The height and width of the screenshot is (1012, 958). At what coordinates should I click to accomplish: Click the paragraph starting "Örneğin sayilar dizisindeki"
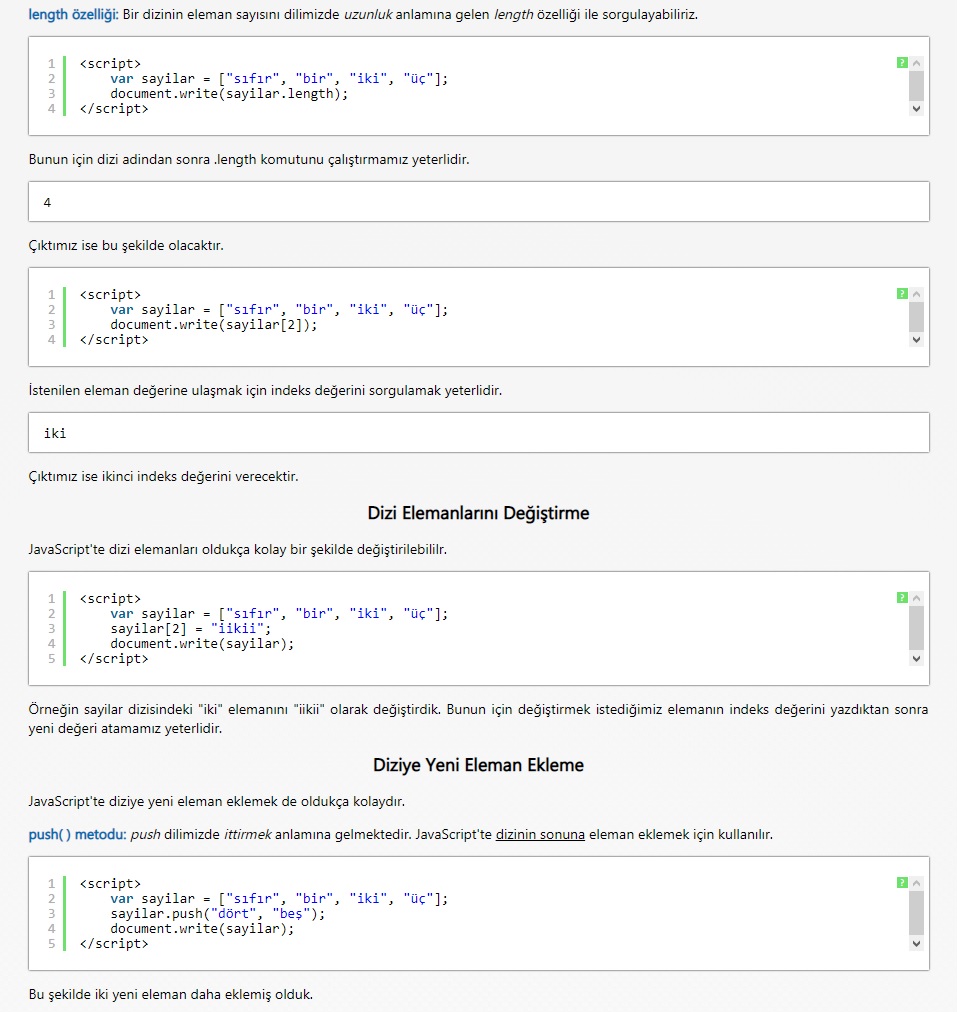478,718
